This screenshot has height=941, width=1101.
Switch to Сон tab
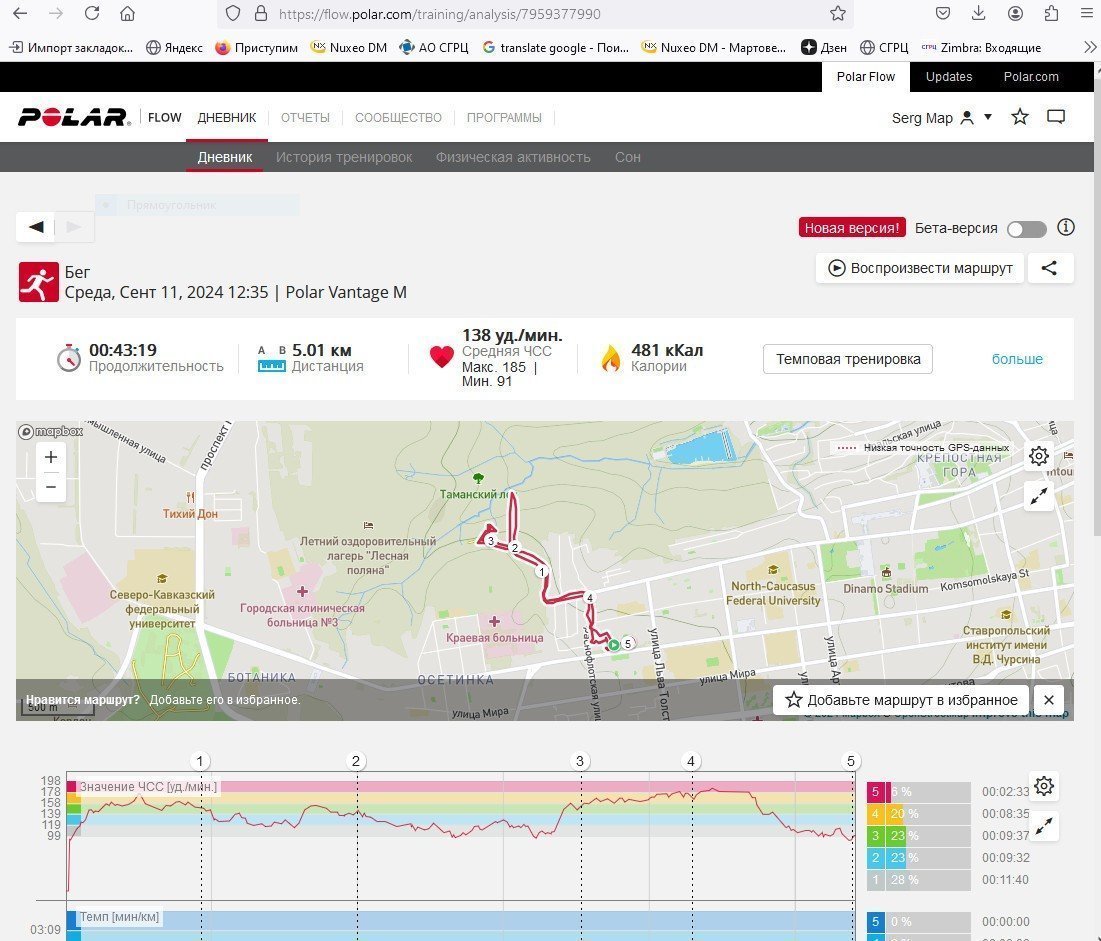(x=628, y=157)
